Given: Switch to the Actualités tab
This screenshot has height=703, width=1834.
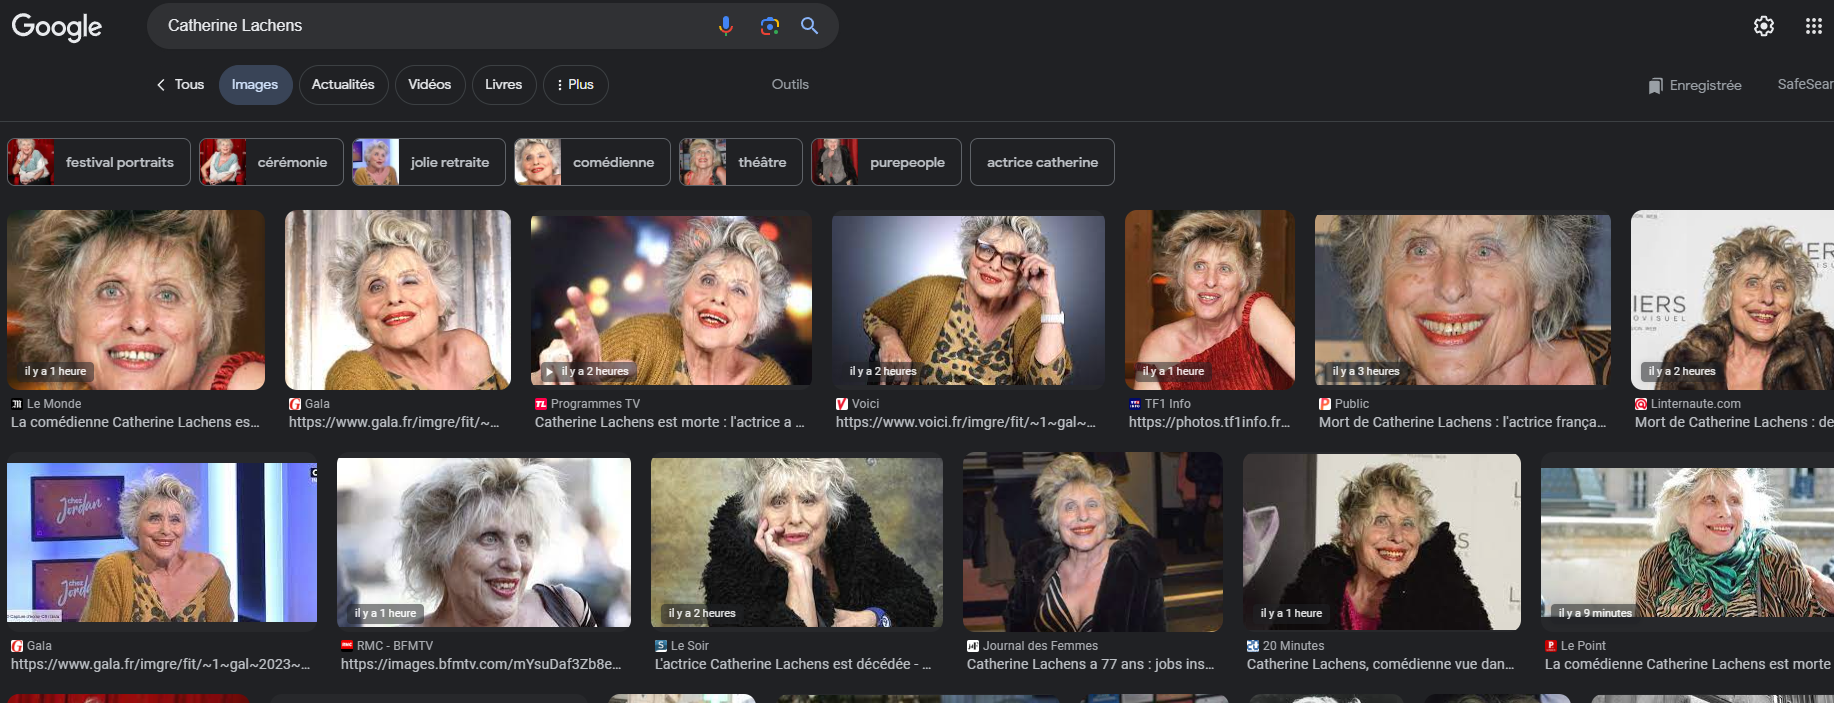Looking at the screenshot, I should coord(343,85).
